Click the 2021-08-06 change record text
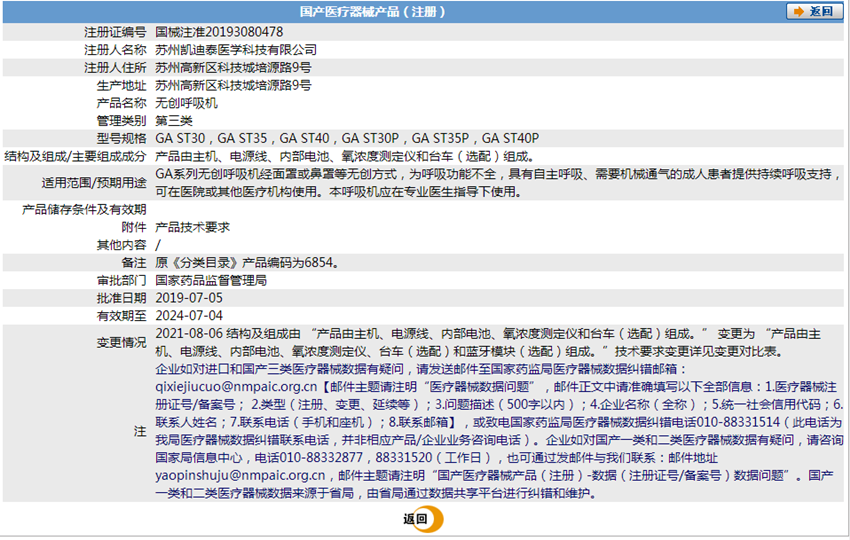 point(488,342)
